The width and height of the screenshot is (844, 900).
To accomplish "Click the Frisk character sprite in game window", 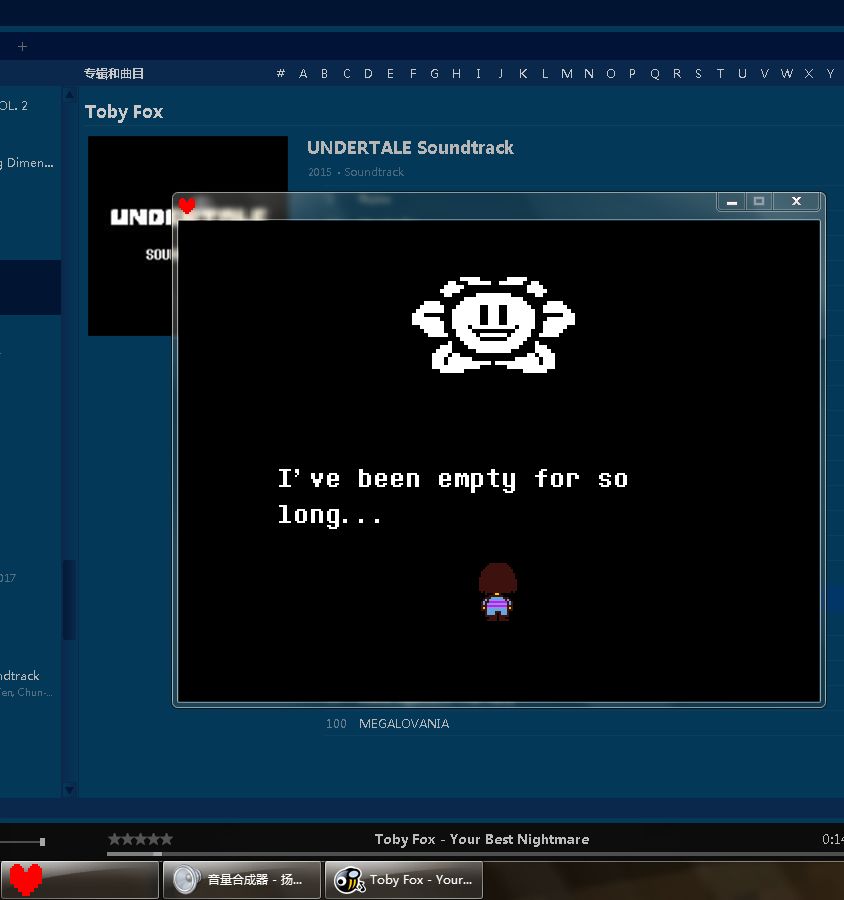I will tap(497, 592).
